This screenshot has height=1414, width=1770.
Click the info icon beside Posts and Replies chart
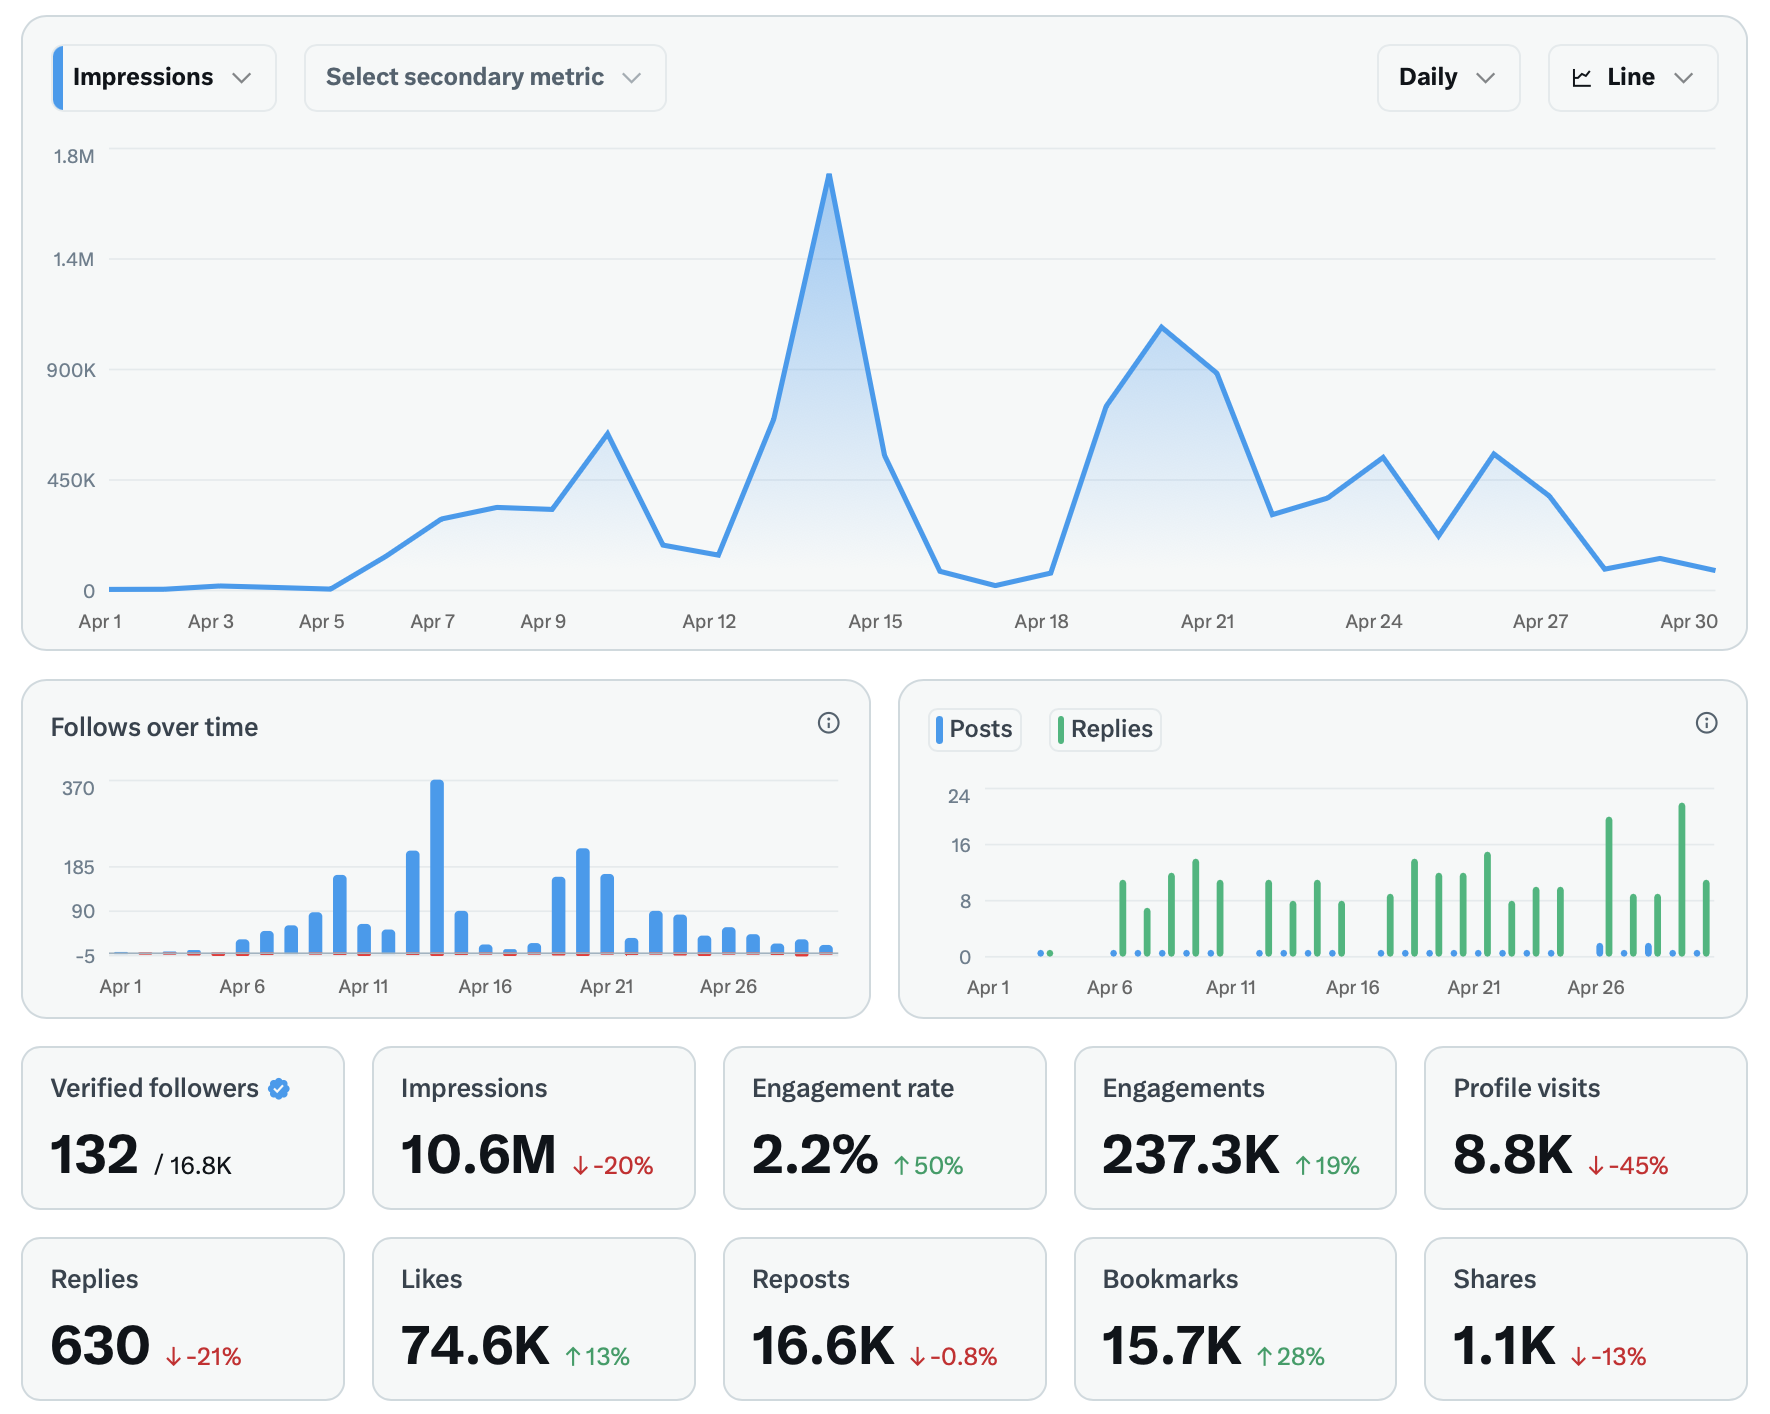click(x=1707, y=723)
